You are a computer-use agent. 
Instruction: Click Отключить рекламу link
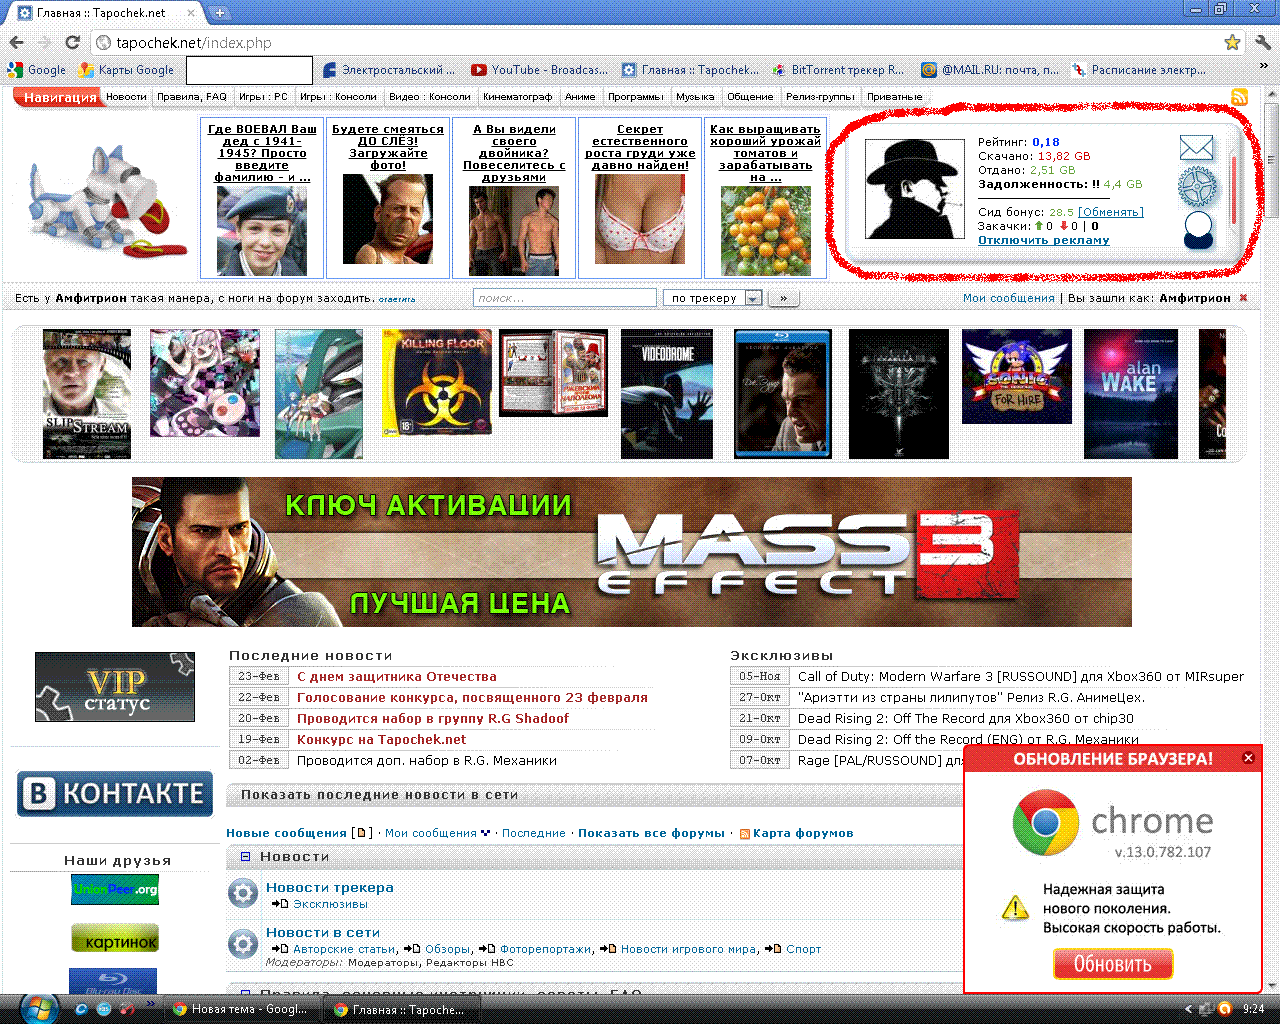[x=1044, y=240]
